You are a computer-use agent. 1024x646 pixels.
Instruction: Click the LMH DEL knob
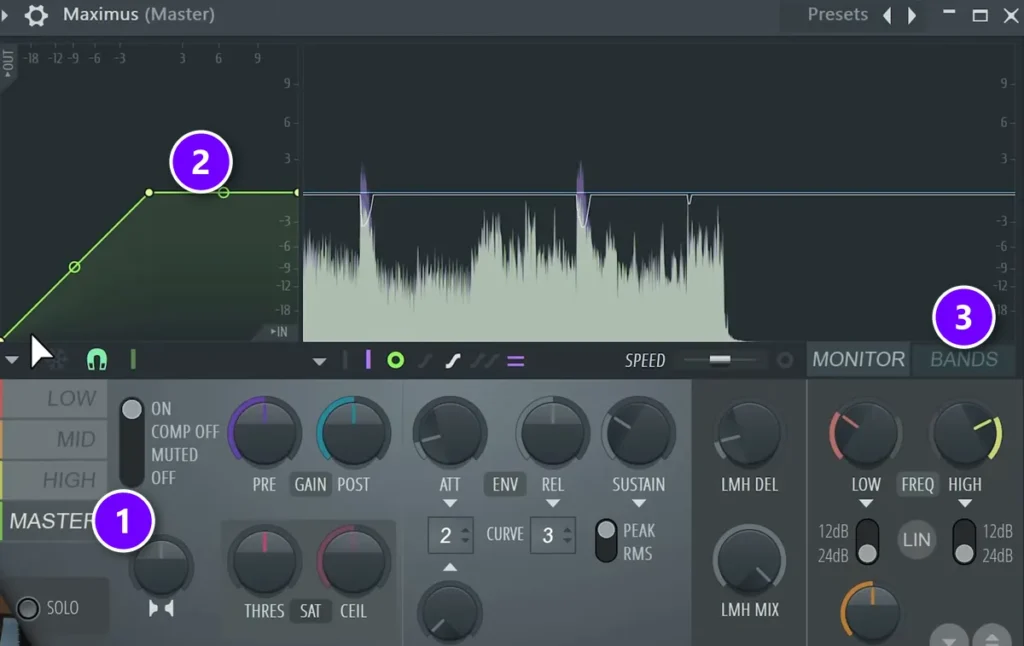(x=749, y=434)
